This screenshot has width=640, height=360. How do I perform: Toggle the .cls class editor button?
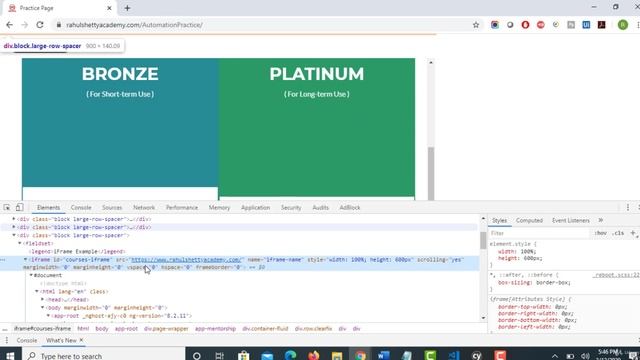point(619,233)
